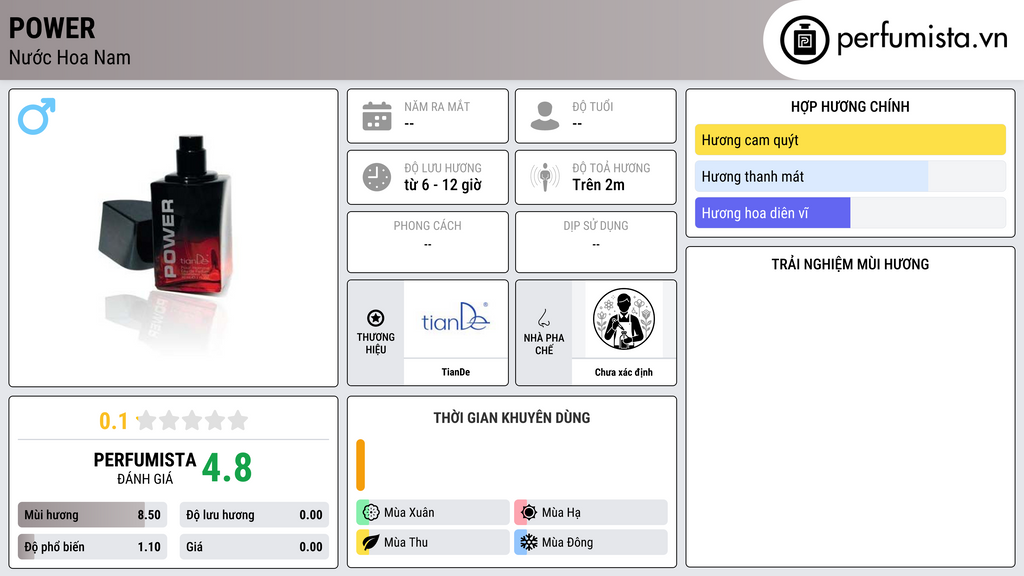Follow the TianDe brand name link
Viewport: 1024px width, 576px height.
pyautogui.click(x=455, y=372)
